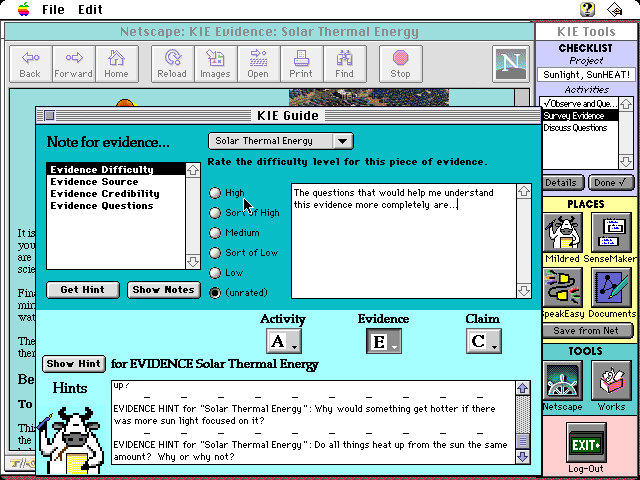Select Discuss Questions activity
This screenshot has height=480, width=640.
(x=580, y=128)
